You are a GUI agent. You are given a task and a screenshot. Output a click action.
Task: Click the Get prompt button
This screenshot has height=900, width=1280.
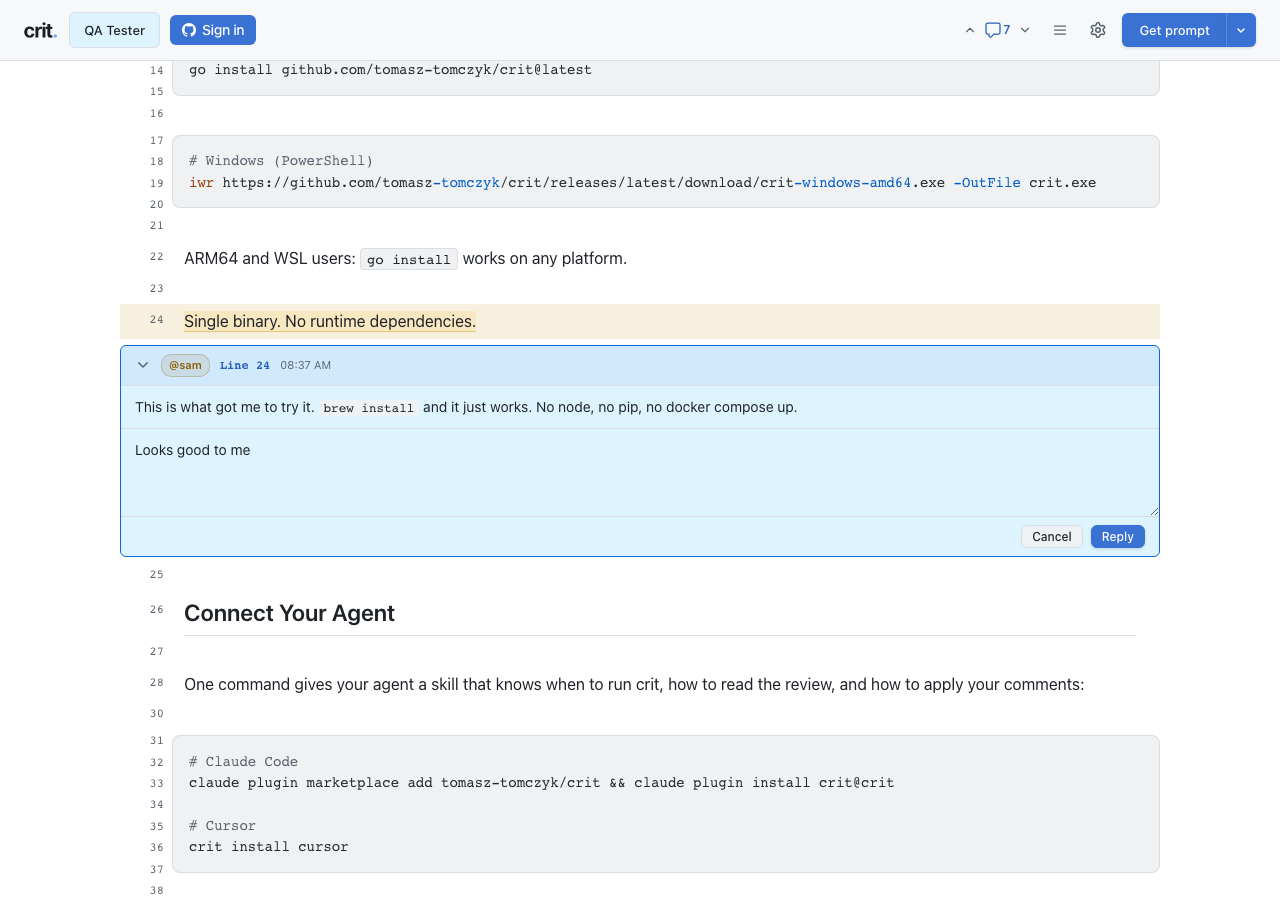tap(1175, 30)
